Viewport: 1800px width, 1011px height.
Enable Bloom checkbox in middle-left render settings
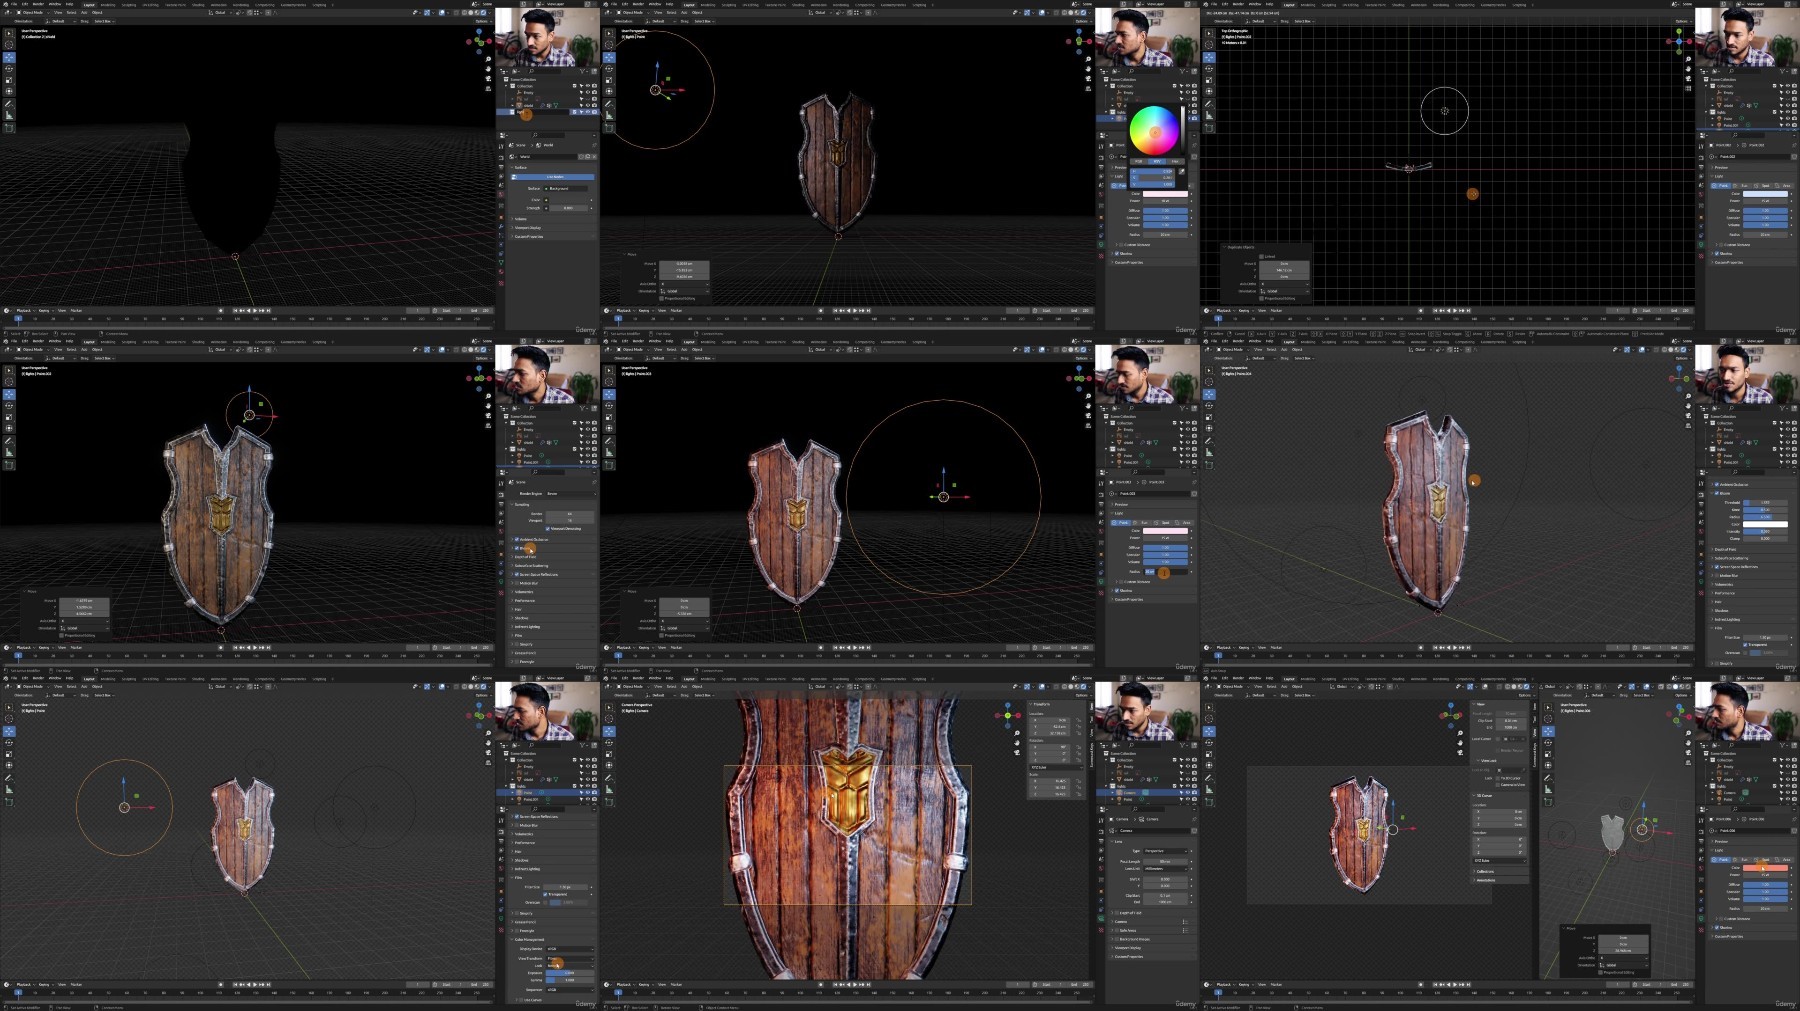click(x=517, y=548)
